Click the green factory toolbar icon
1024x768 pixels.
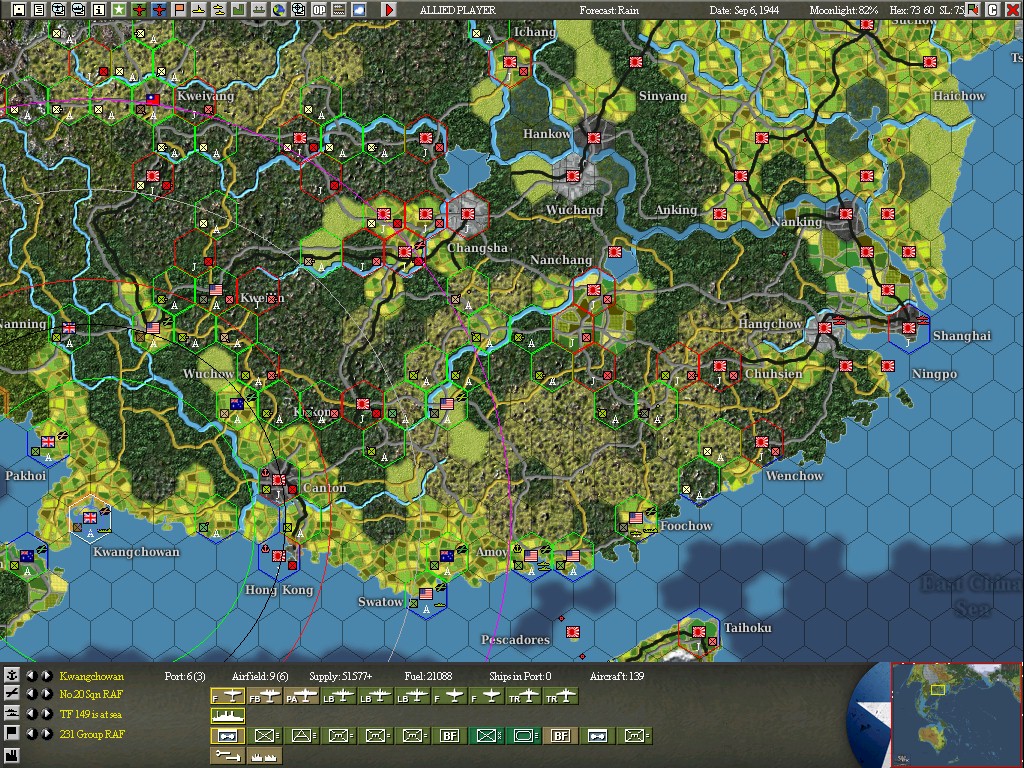[238, 9]
